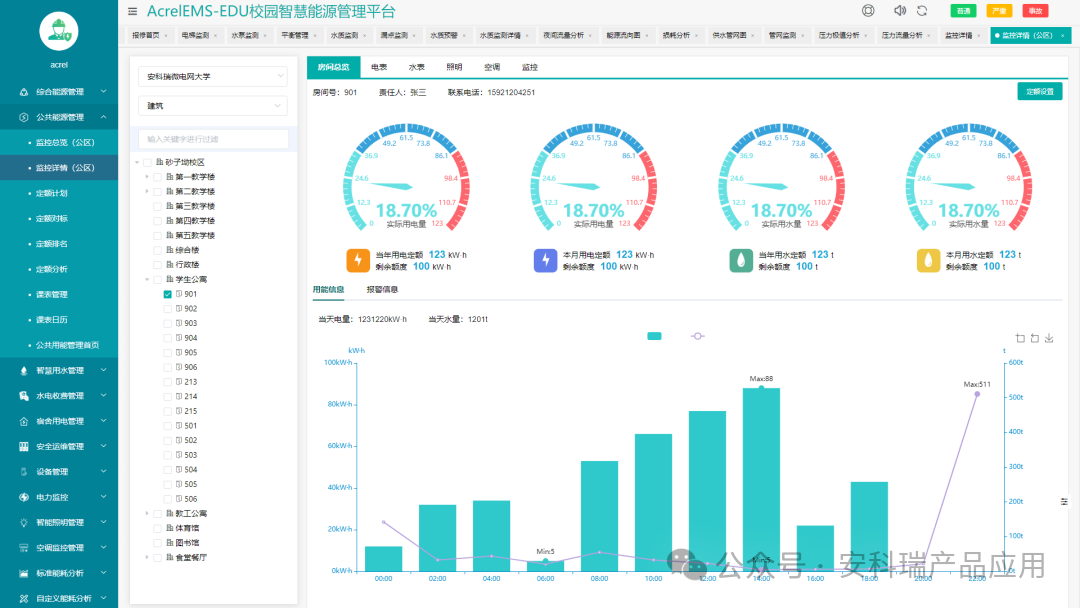Click orange lightning icon for yearly electricity quota
This screenshot has width=1080, height=608.
pos(358,261)
